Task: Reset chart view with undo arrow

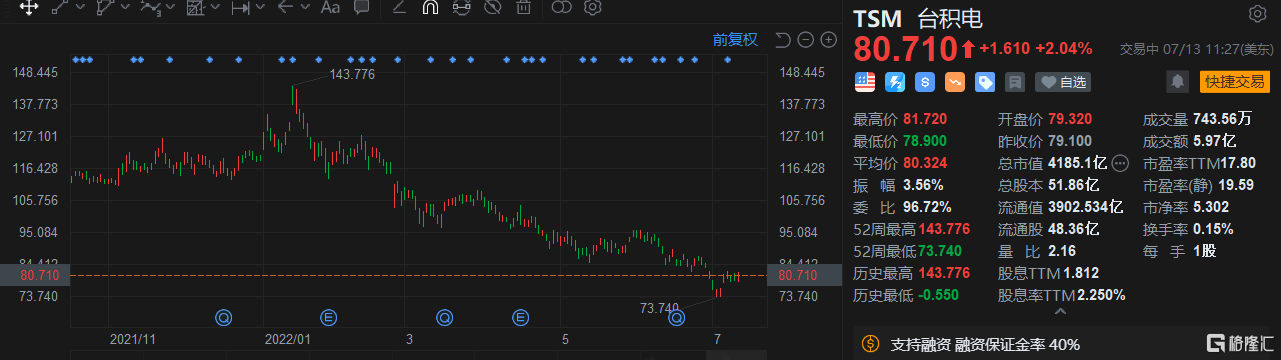Action: pos(783,40)
